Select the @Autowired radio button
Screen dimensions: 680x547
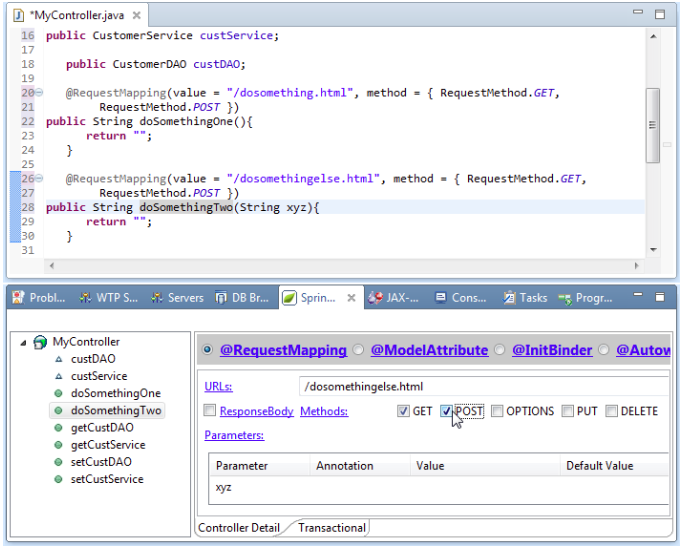(604, 349)
